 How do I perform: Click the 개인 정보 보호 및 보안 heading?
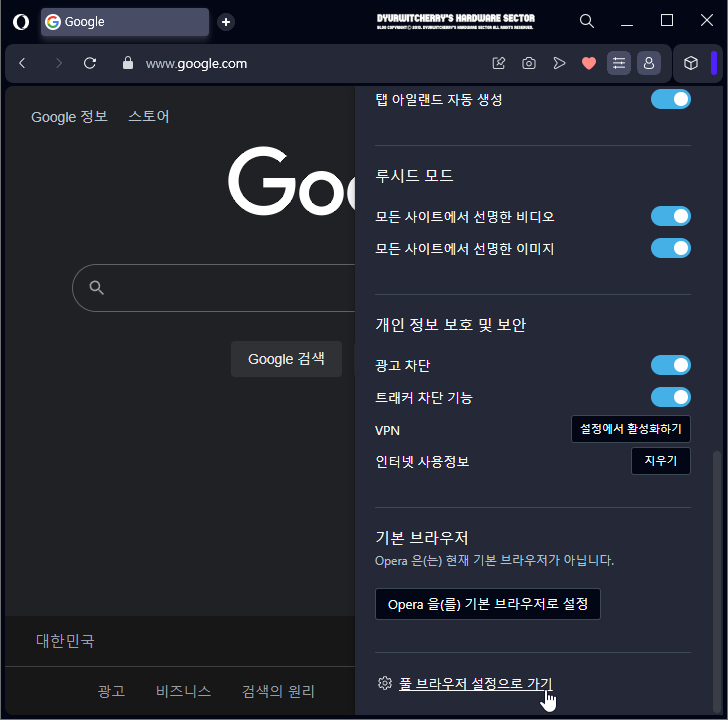[x=450, y=324]
